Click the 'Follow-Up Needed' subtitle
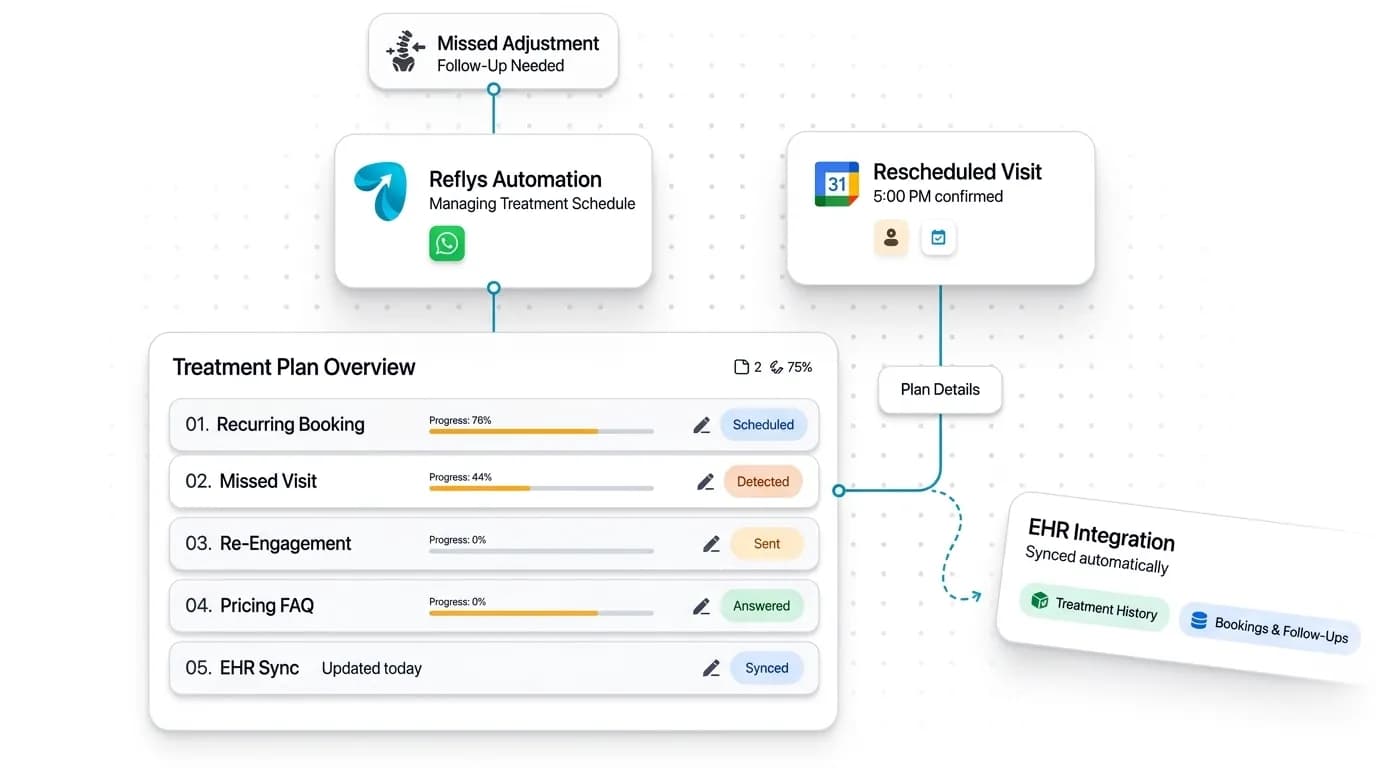This screenshot has height=768, width=1376. 500,66
